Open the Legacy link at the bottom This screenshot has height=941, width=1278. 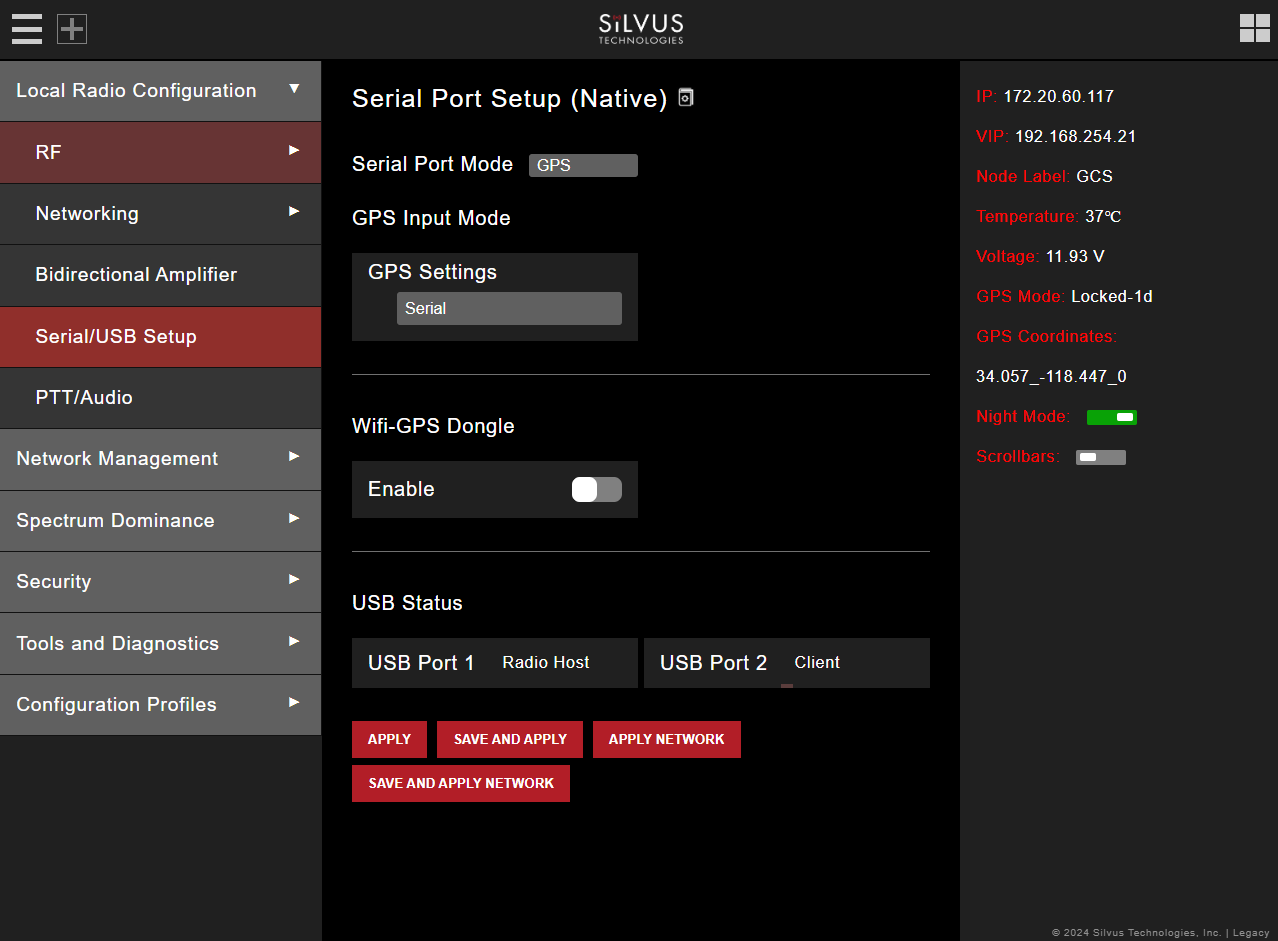click(1249, 932)
